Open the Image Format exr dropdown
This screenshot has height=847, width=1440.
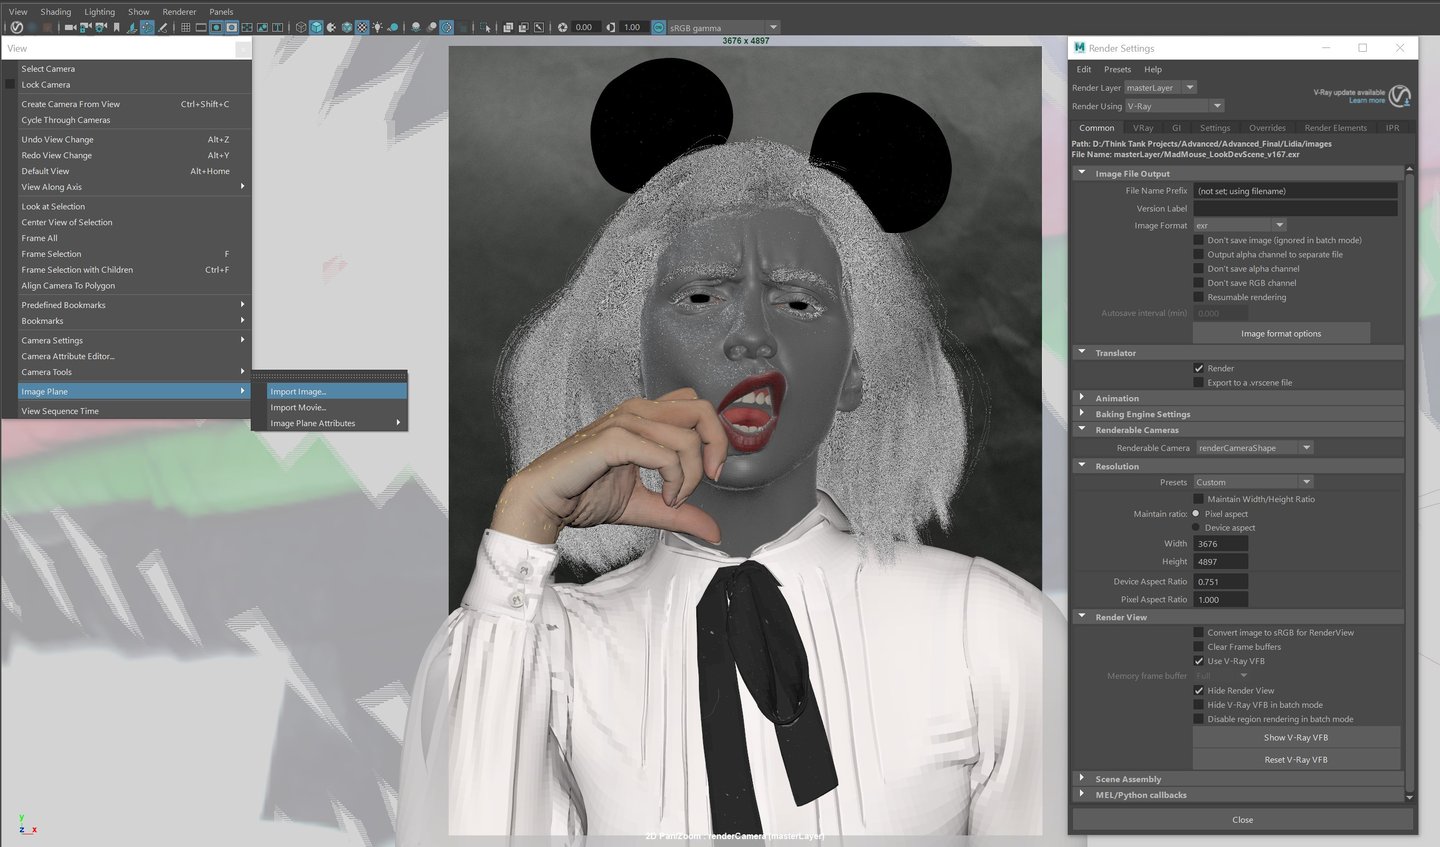click(1239, 226)
